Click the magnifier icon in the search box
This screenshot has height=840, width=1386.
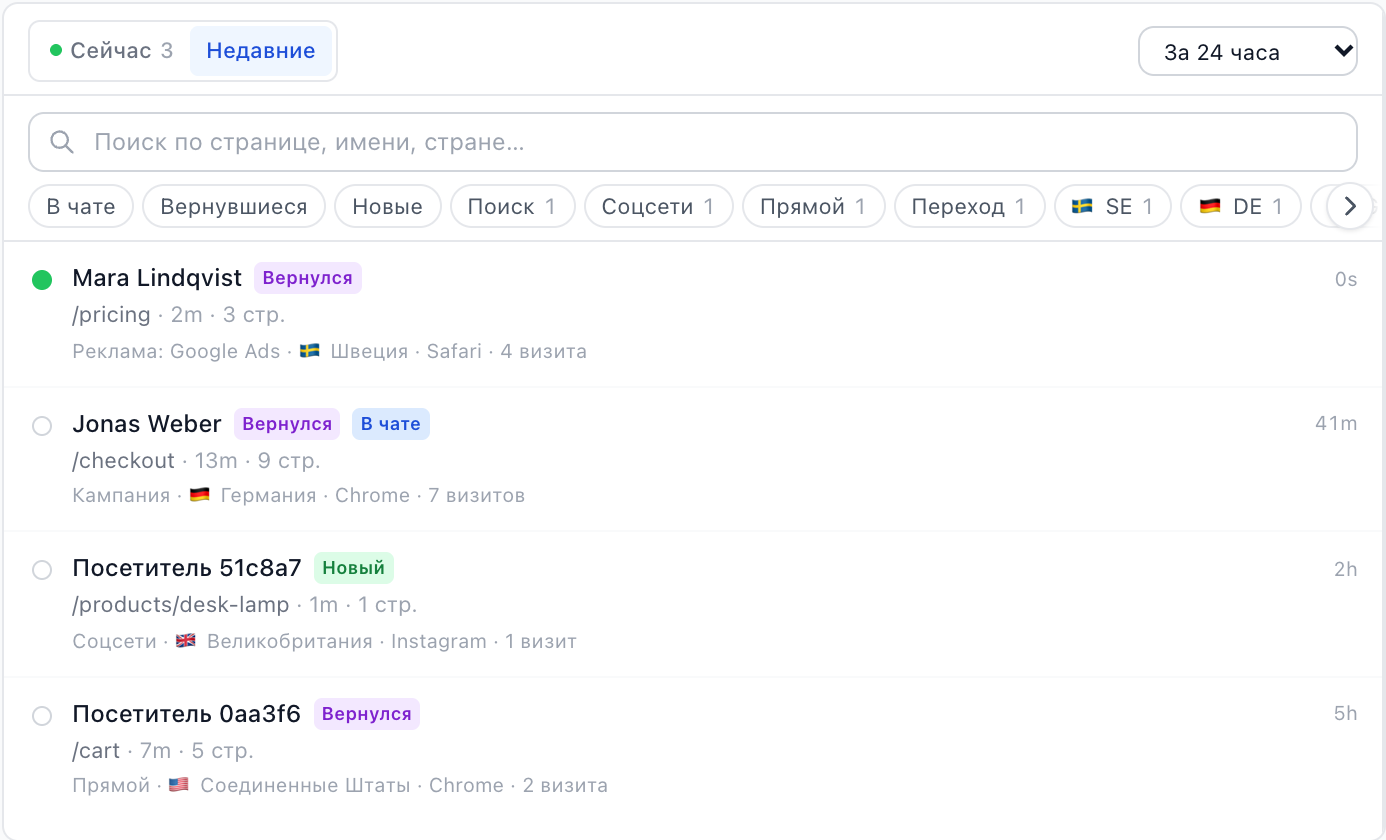click(62, 142)
